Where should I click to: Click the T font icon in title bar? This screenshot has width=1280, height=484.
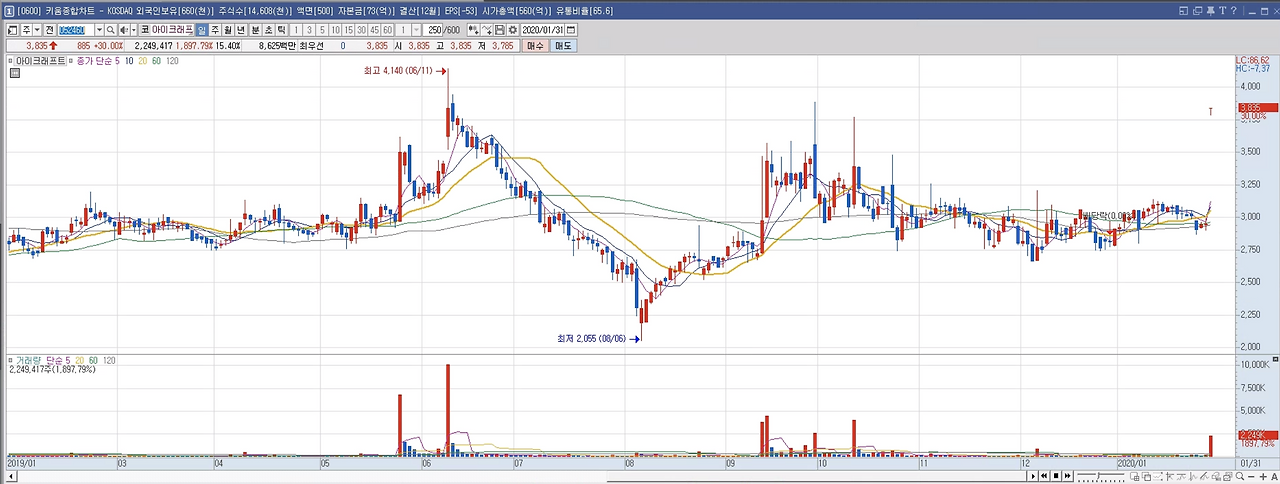click(1223, 11)
